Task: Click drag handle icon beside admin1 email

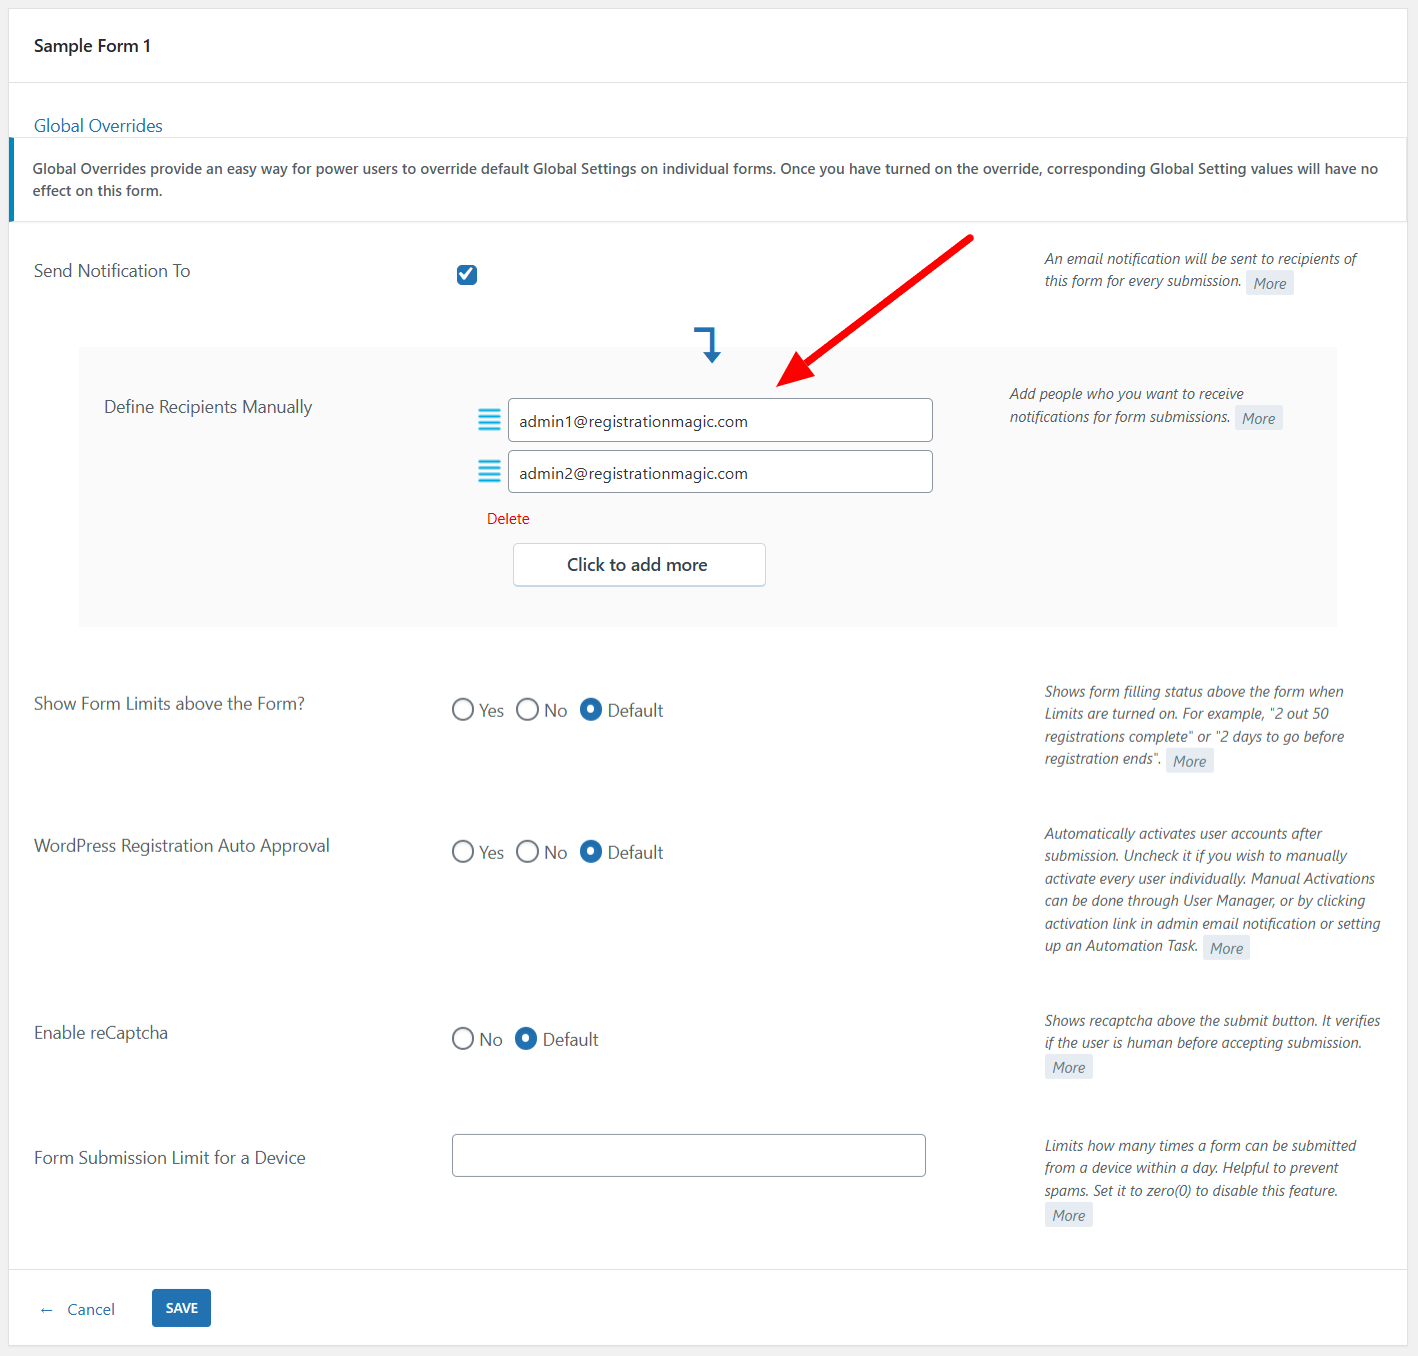Action: pyautogui.click(x=489, y=420)
